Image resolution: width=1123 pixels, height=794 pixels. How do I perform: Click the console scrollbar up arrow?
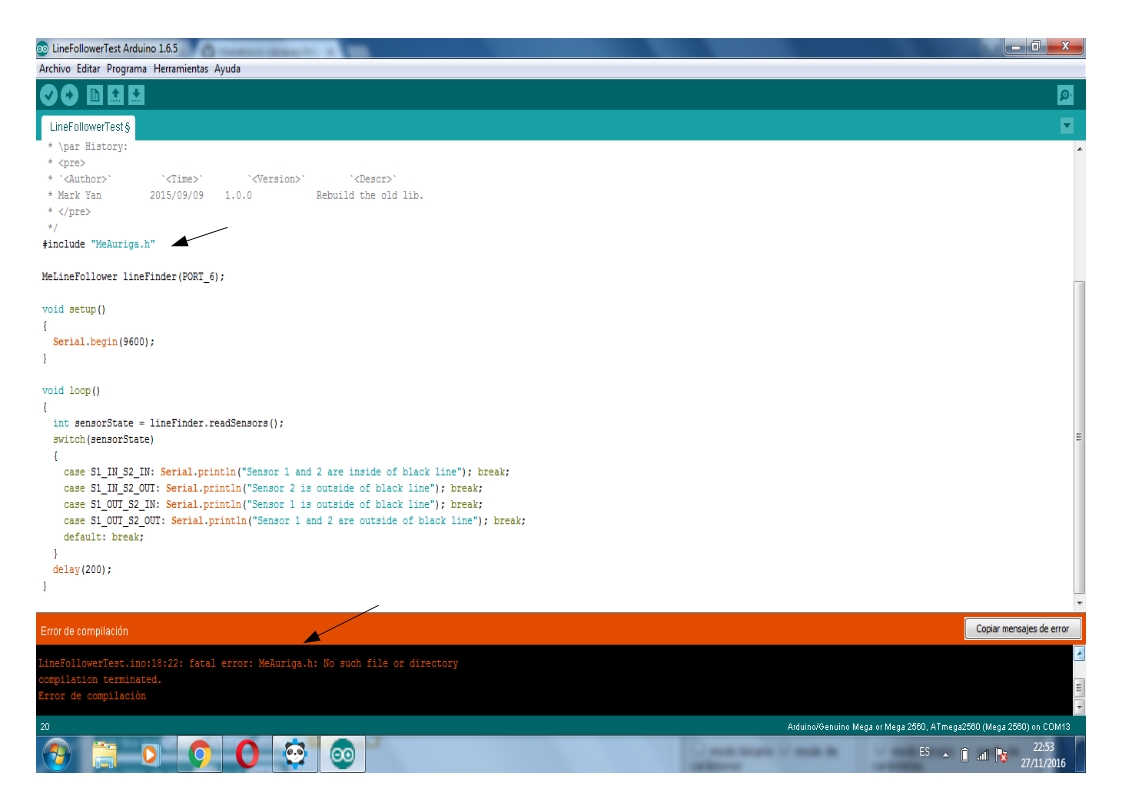pos(1079,653)
